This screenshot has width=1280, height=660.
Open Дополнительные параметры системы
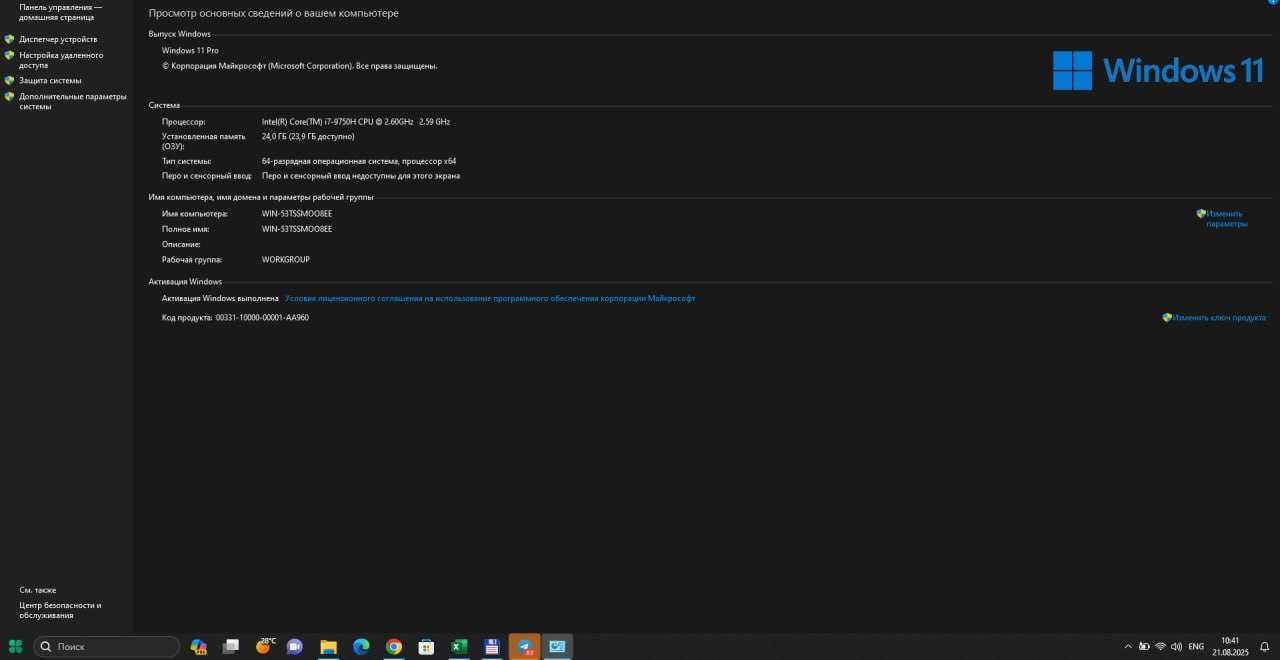[73, 101]
